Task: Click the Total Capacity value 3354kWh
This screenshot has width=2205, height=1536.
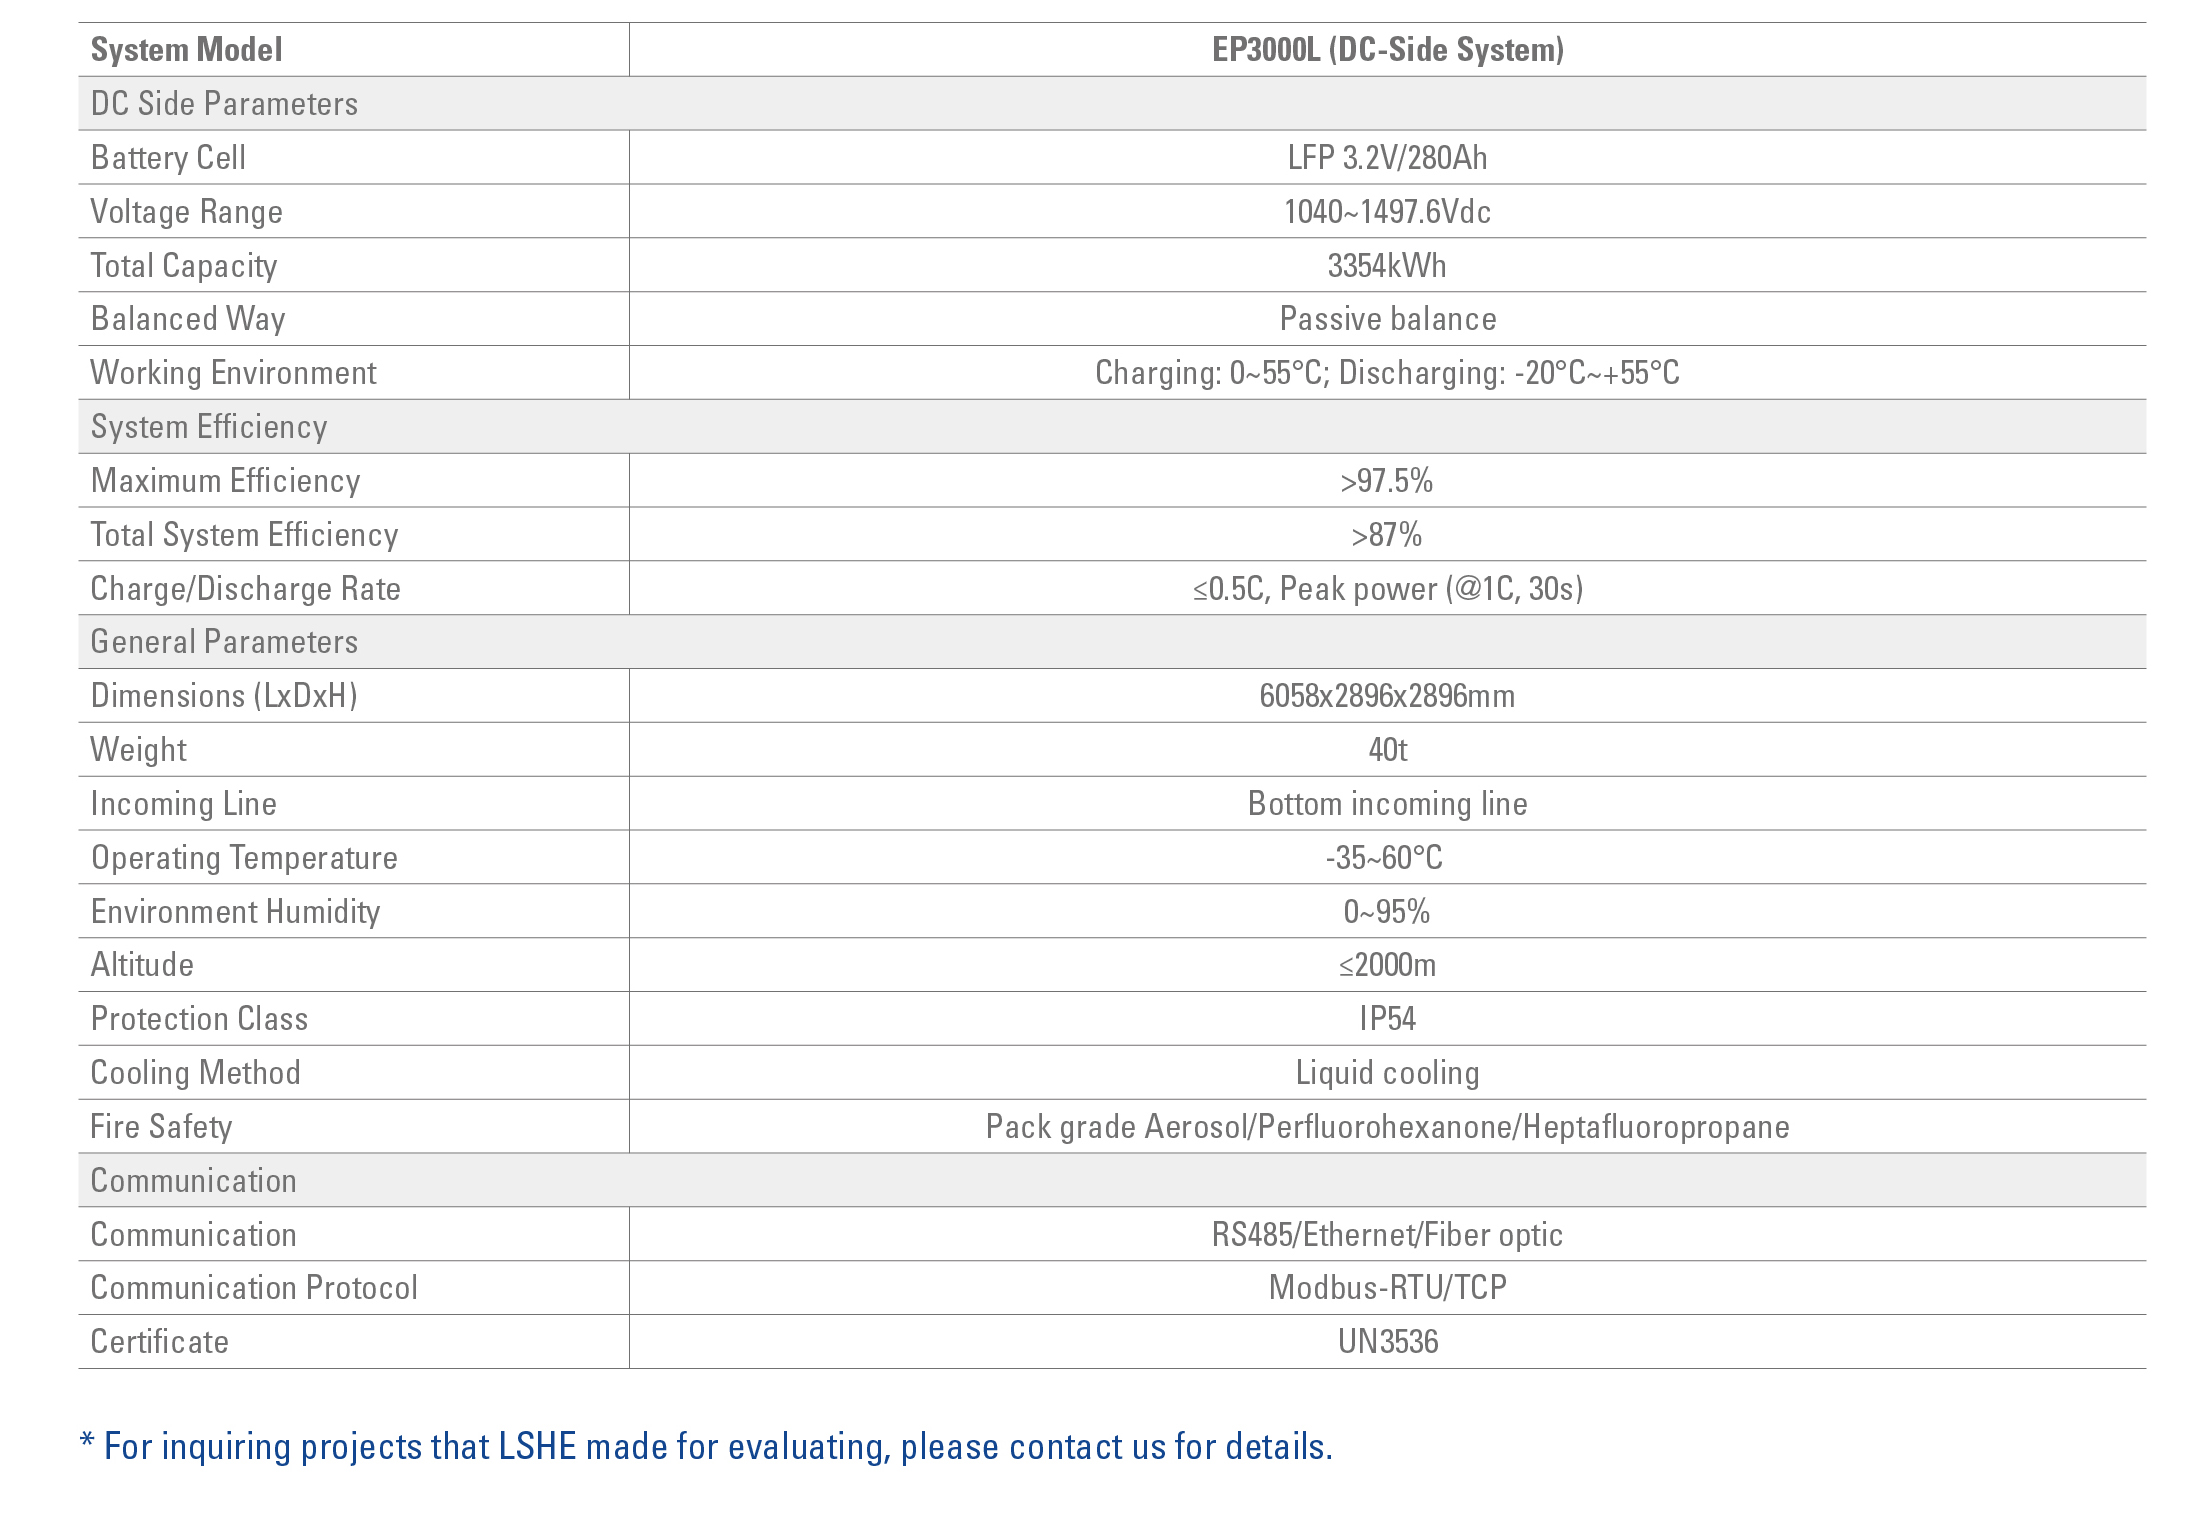Action: pos(1387,266)
